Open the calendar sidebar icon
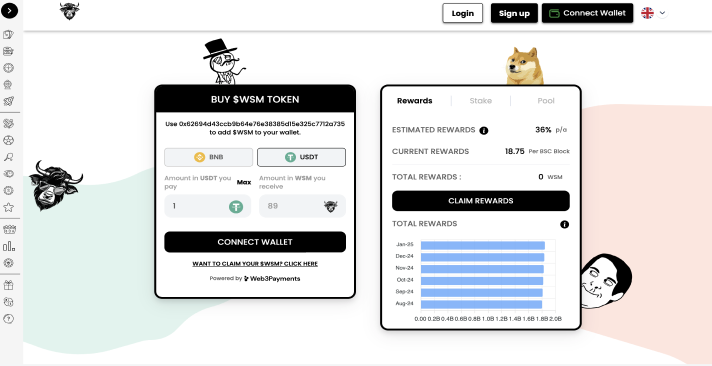This screenshot has height=366, width=712. click(8, 230)
